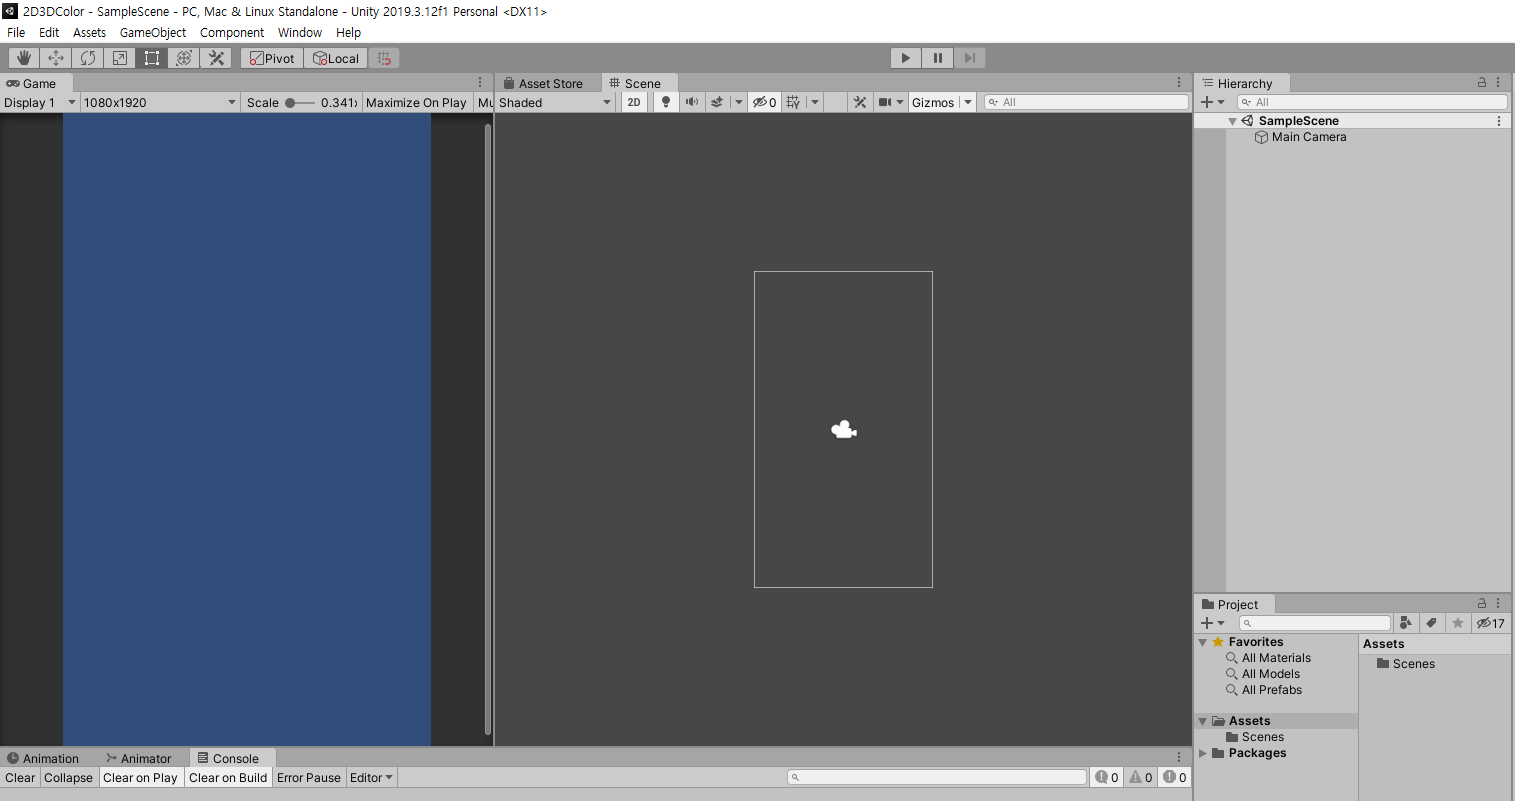The width and height of the screenshot is (1515, 801).
Task: Collapse the SampleScene hierarchy node
Action: 1232,121
